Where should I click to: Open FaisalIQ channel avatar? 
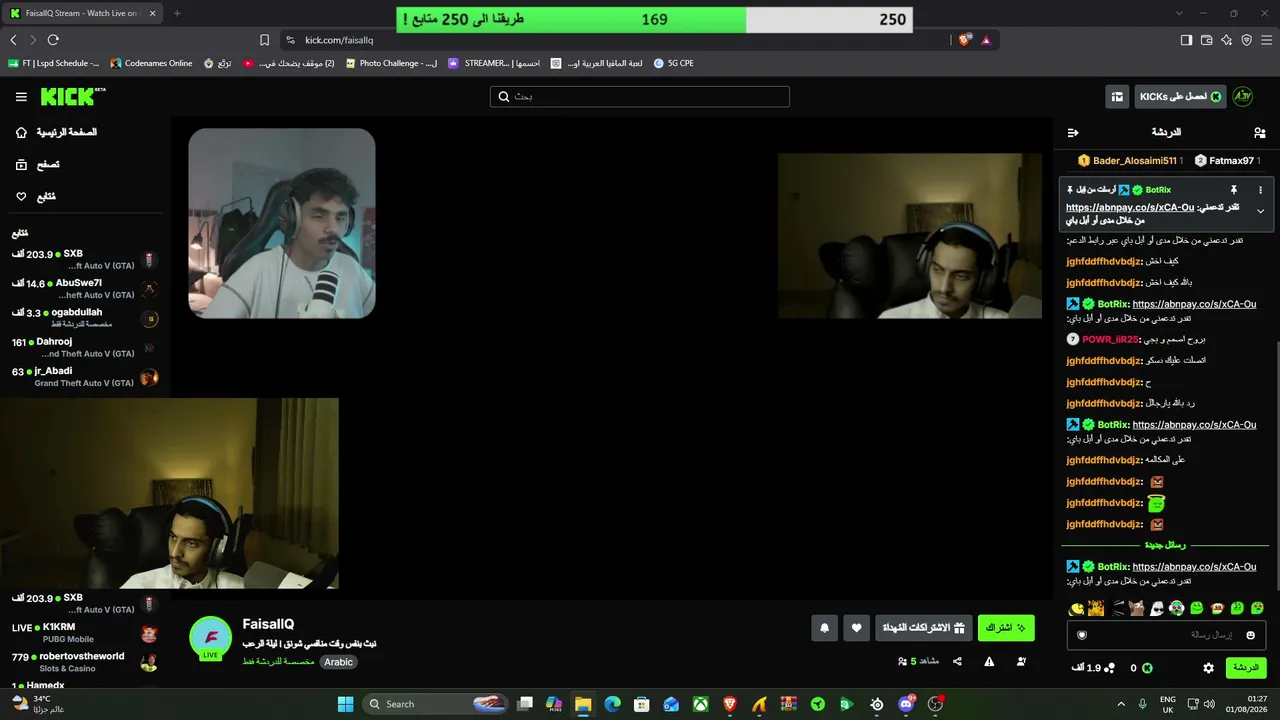211,638
